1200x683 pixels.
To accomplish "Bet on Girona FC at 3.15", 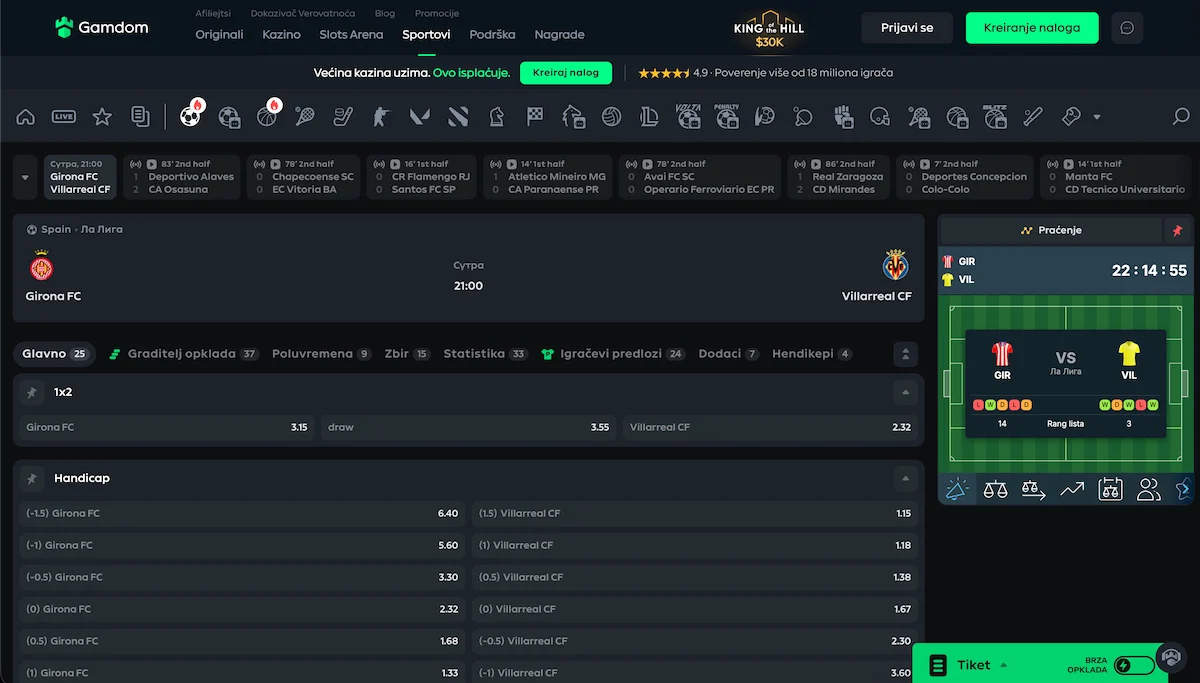I will [x=167, y=427].
